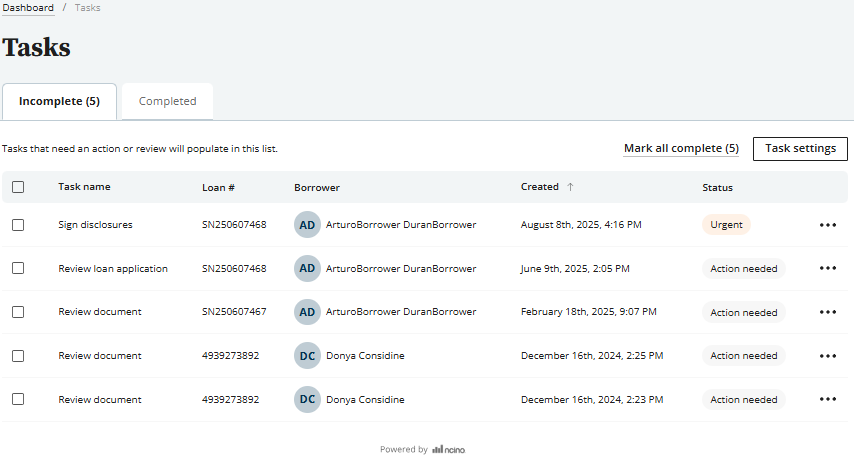
Task: Check the Sign disclosures task checkbox
Action: pos(18,225)
